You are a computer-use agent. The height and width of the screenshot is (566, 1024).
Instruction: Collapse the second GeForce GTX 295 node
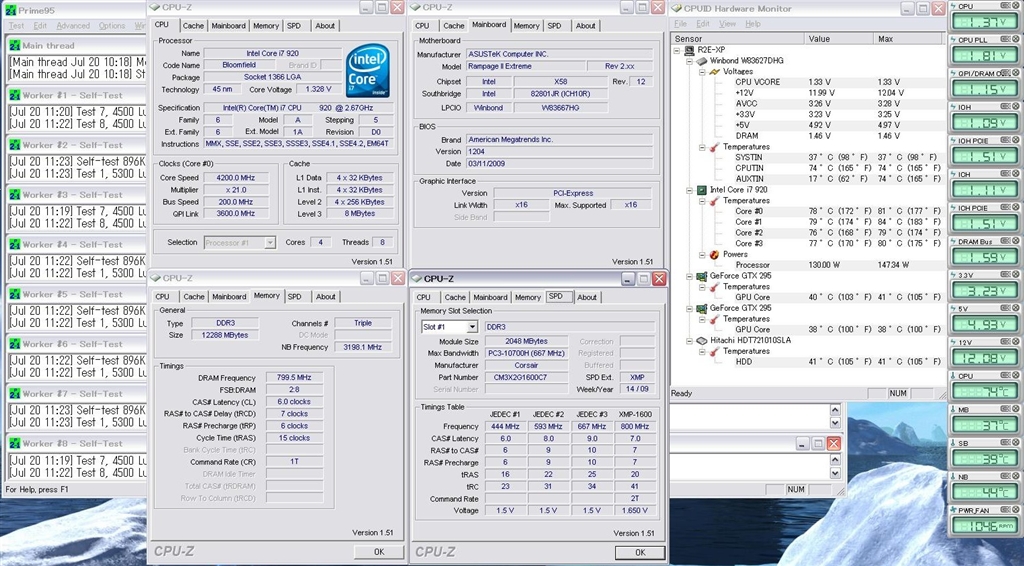(x=690, y=308)
